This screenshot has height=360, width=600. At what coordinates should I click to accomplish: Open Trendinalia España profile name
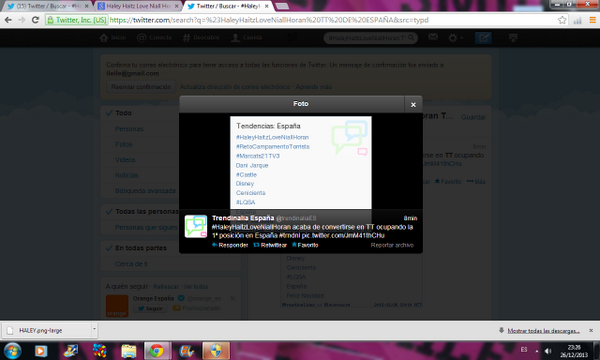243,218
